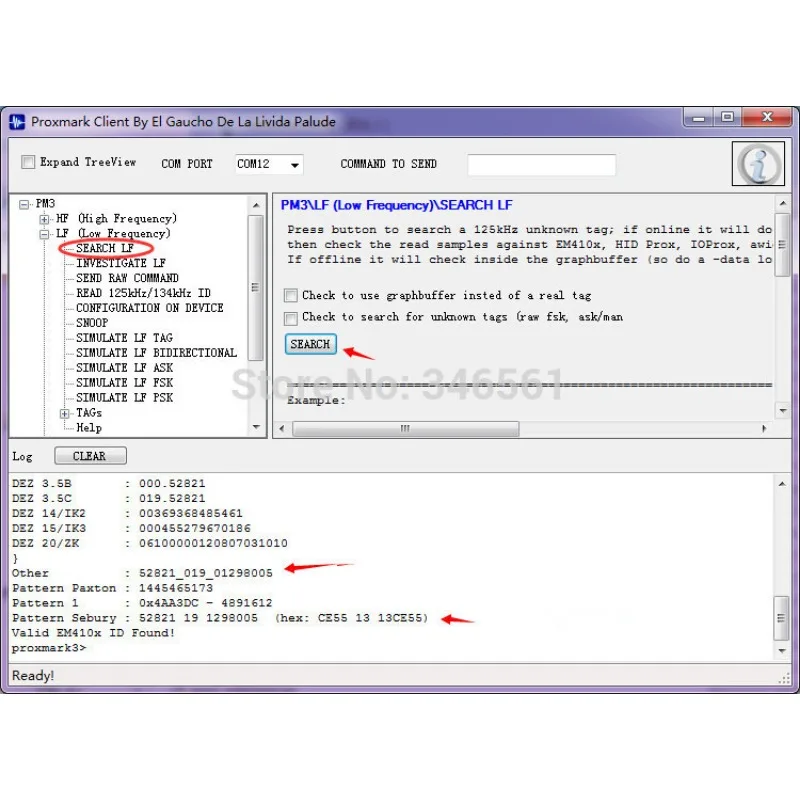Viewport: 800px width, 800px height.
Task: Minimize the Proxmark Client window
Action: 698,118
